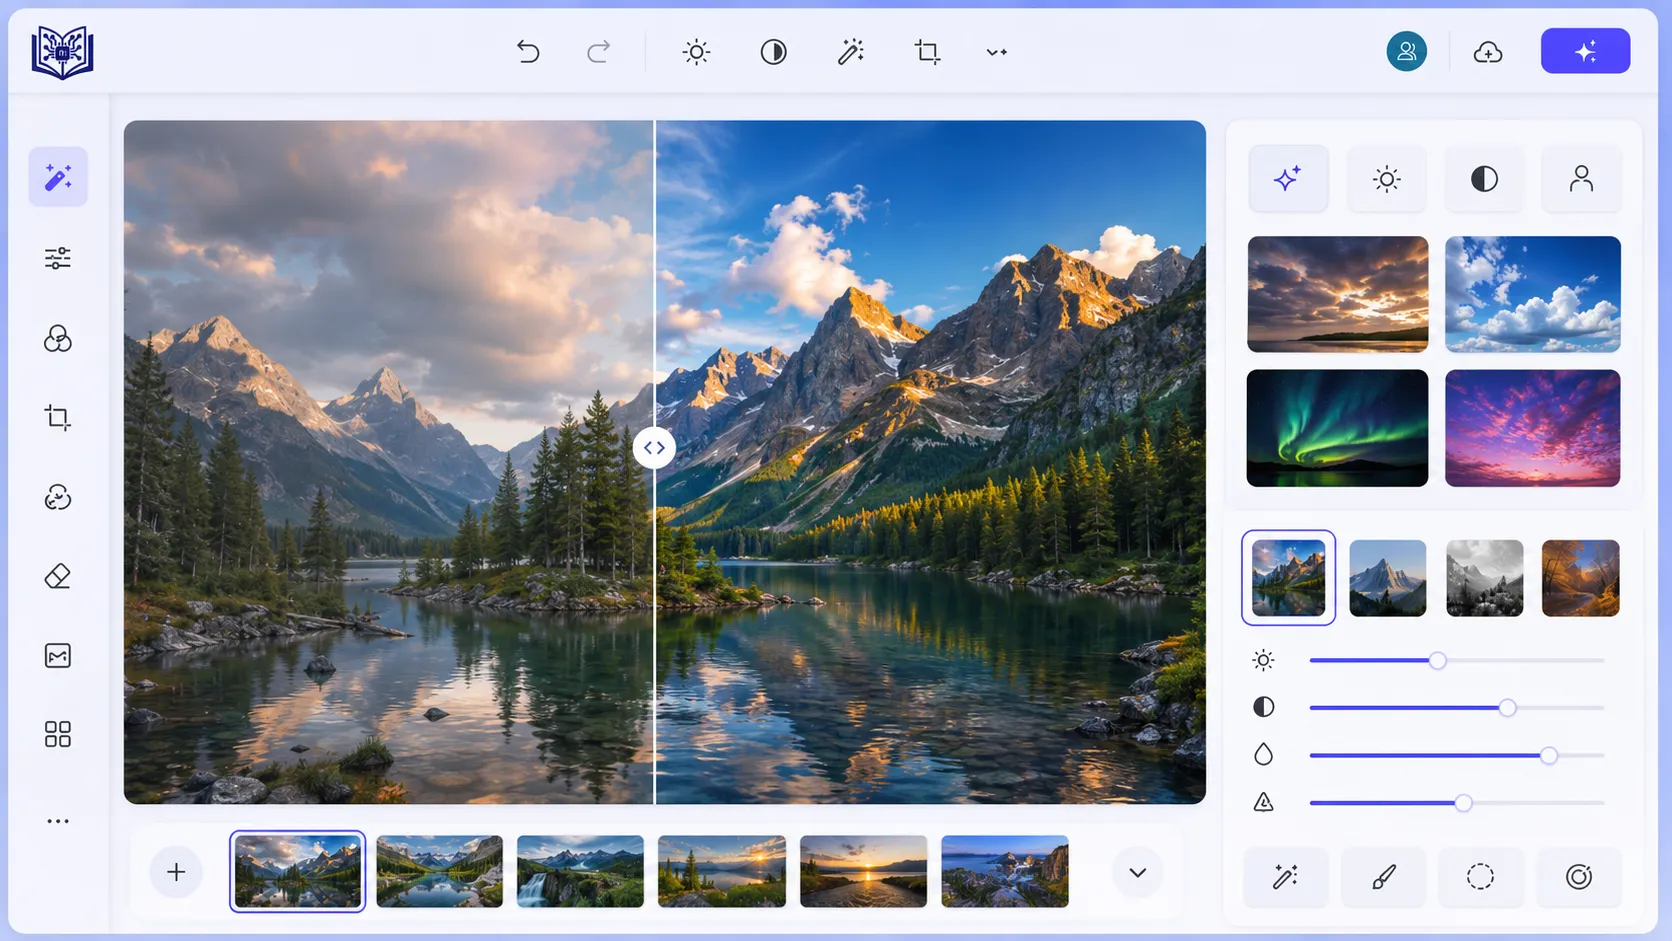Expand the filmstrip with chevron down
The height and width of the screenshot is (941, 1672).
[x=1137, y=872]
